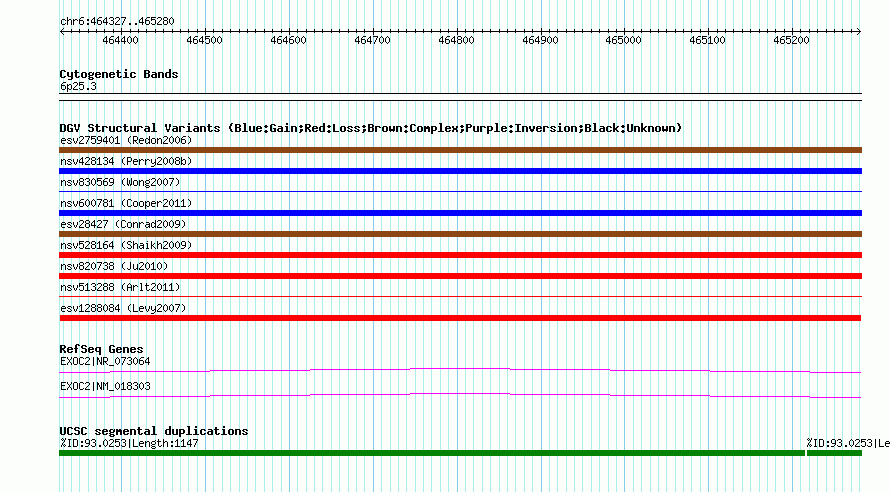Select the nsv600781 (Cooper2011) blue bar
The width and height of the screenshot is (890, 492).
pos(460,213)
